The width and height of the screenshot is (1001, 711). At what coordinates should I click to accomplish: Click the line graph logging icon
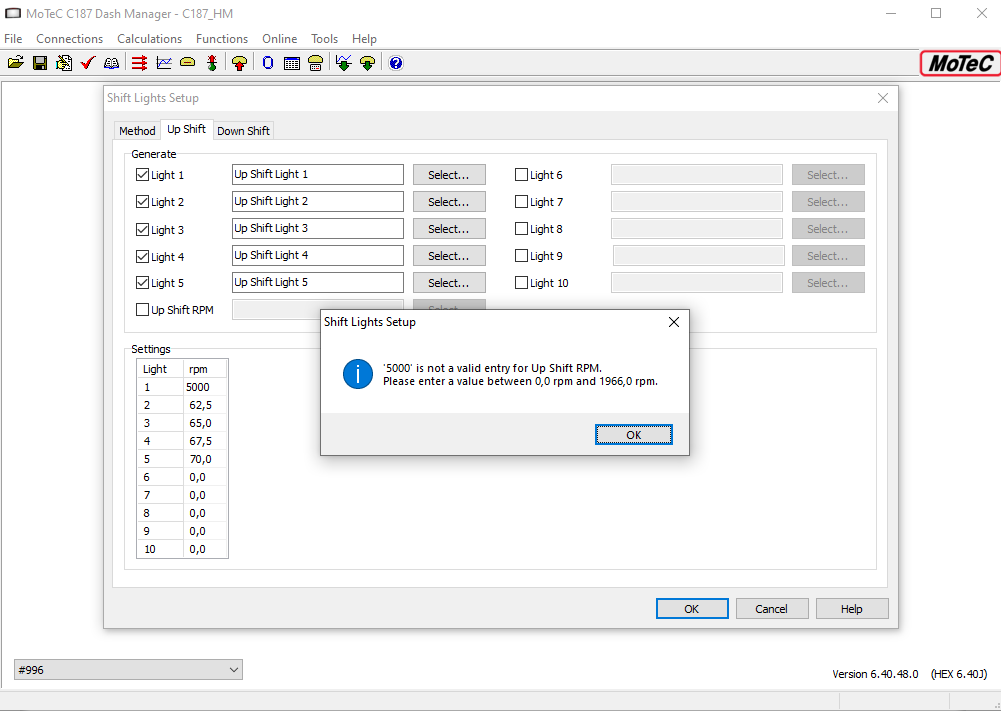pos(164,63)
